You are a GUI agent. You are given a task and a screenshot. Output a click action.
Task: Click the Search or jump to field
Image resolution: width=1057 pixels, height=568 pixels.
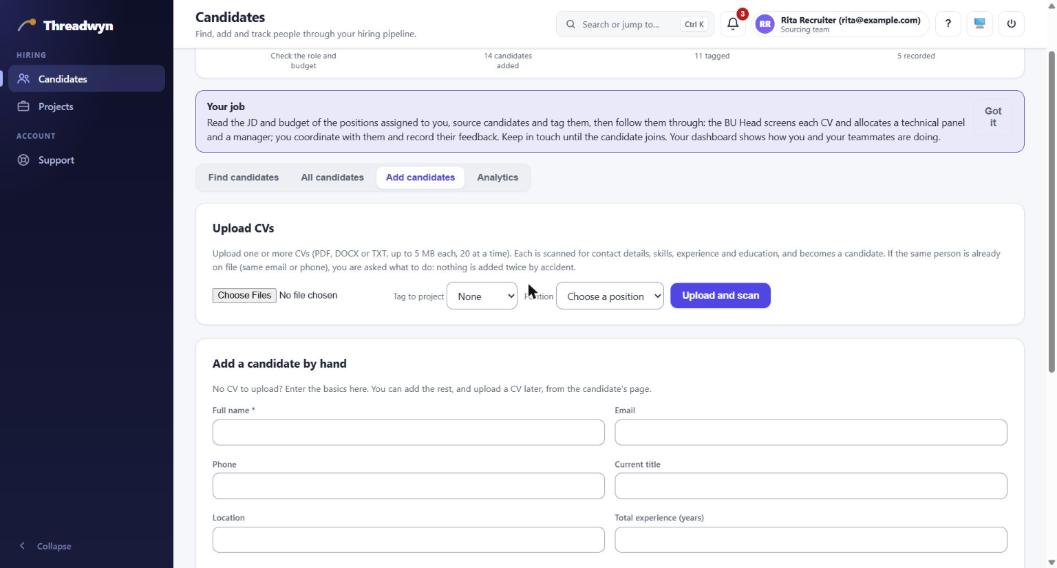[634, 24]
